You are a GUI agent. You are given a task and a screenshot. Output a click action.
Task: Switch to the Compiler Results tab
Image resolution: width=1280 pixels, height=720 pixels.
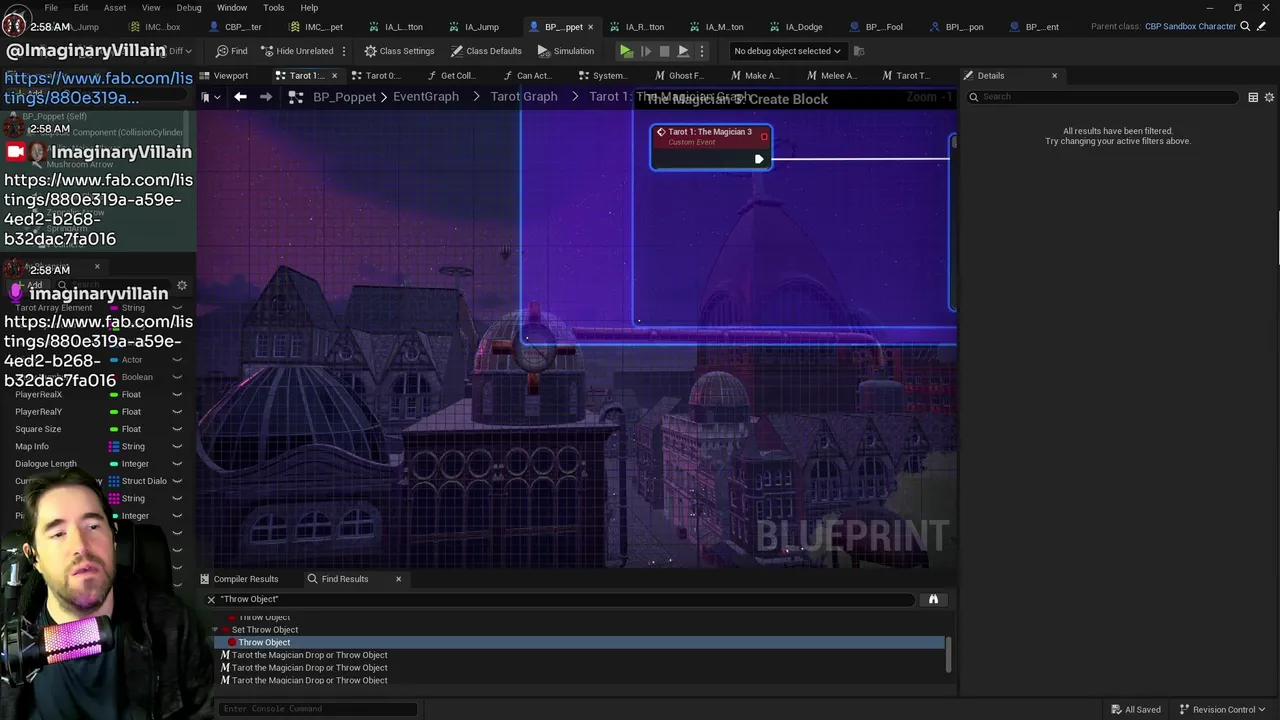pos(239,579)
